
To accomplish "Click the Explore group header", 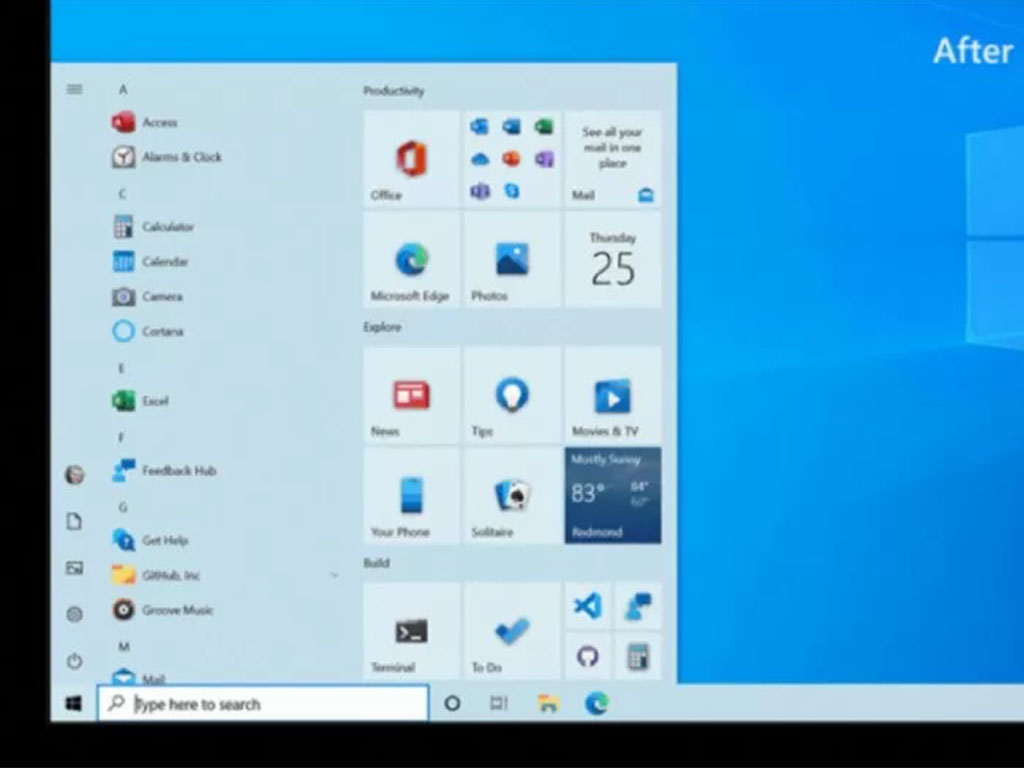I will coord(383,327).
